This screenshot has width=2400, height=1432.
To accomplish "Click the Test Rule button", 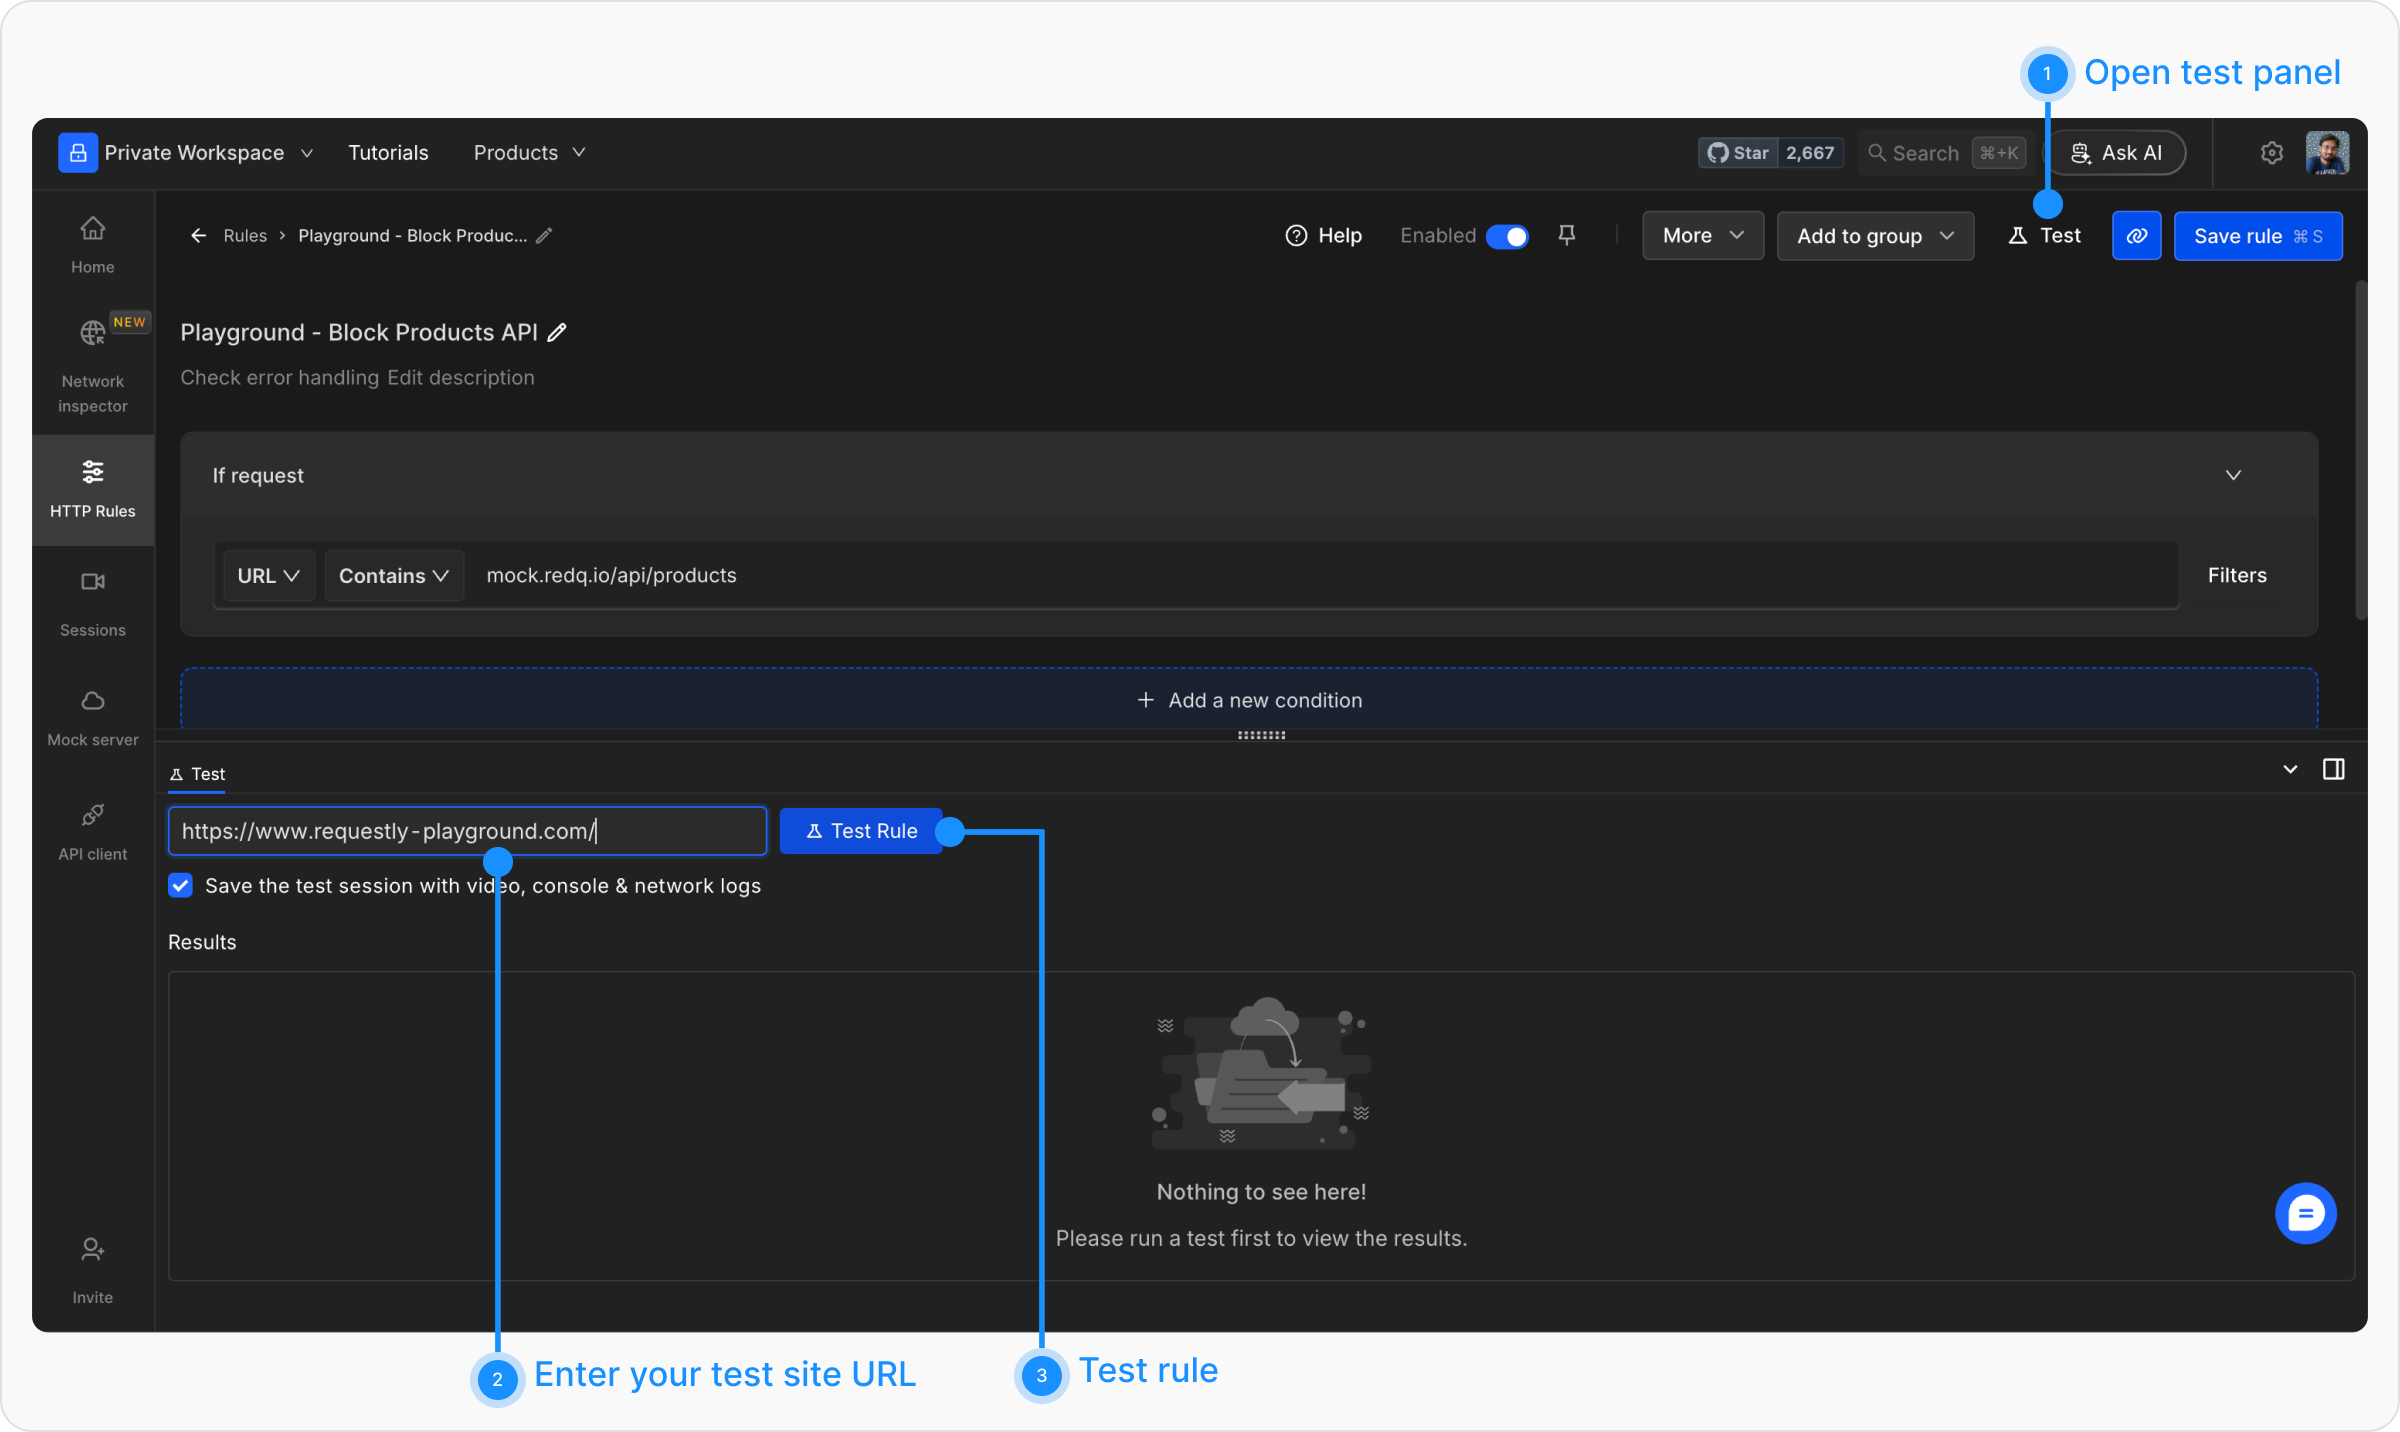I will coord(861,831).
